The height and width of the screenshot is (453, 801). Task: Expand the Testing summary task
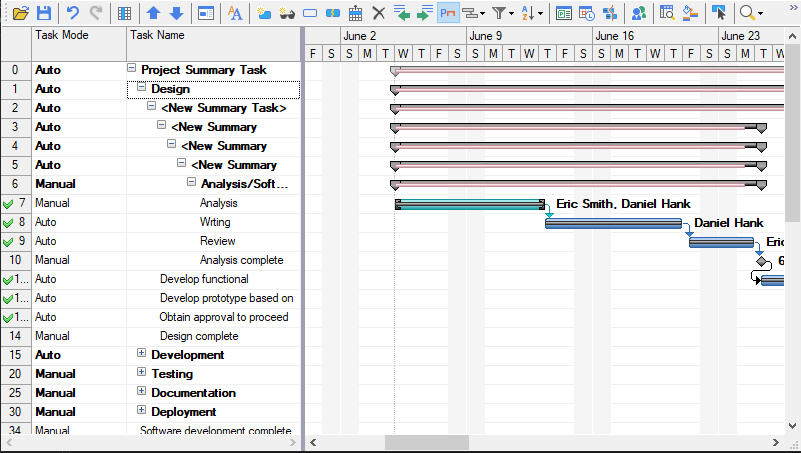click(x=142, y=373)
